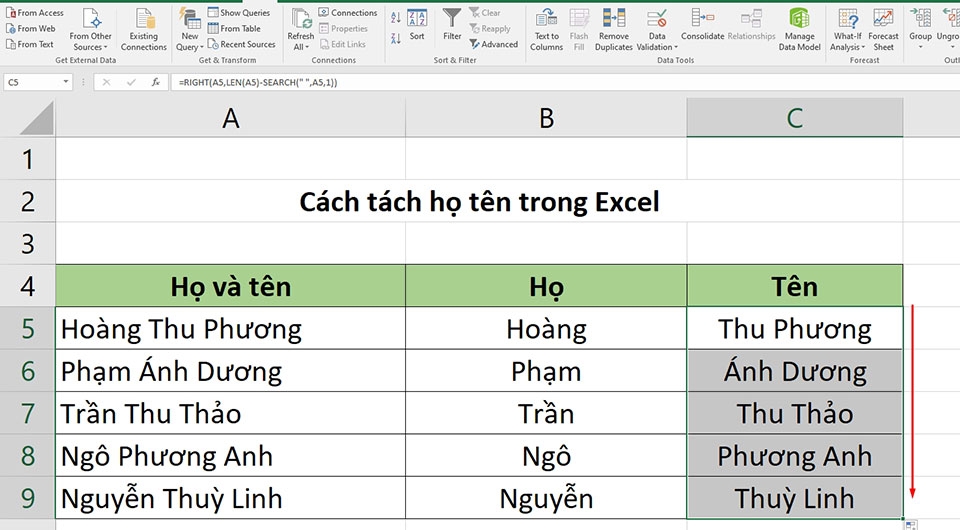Open the Group dropdown
Image resolution: width=960 pixels, height=530 pixels.
click(x=920, y=29)
